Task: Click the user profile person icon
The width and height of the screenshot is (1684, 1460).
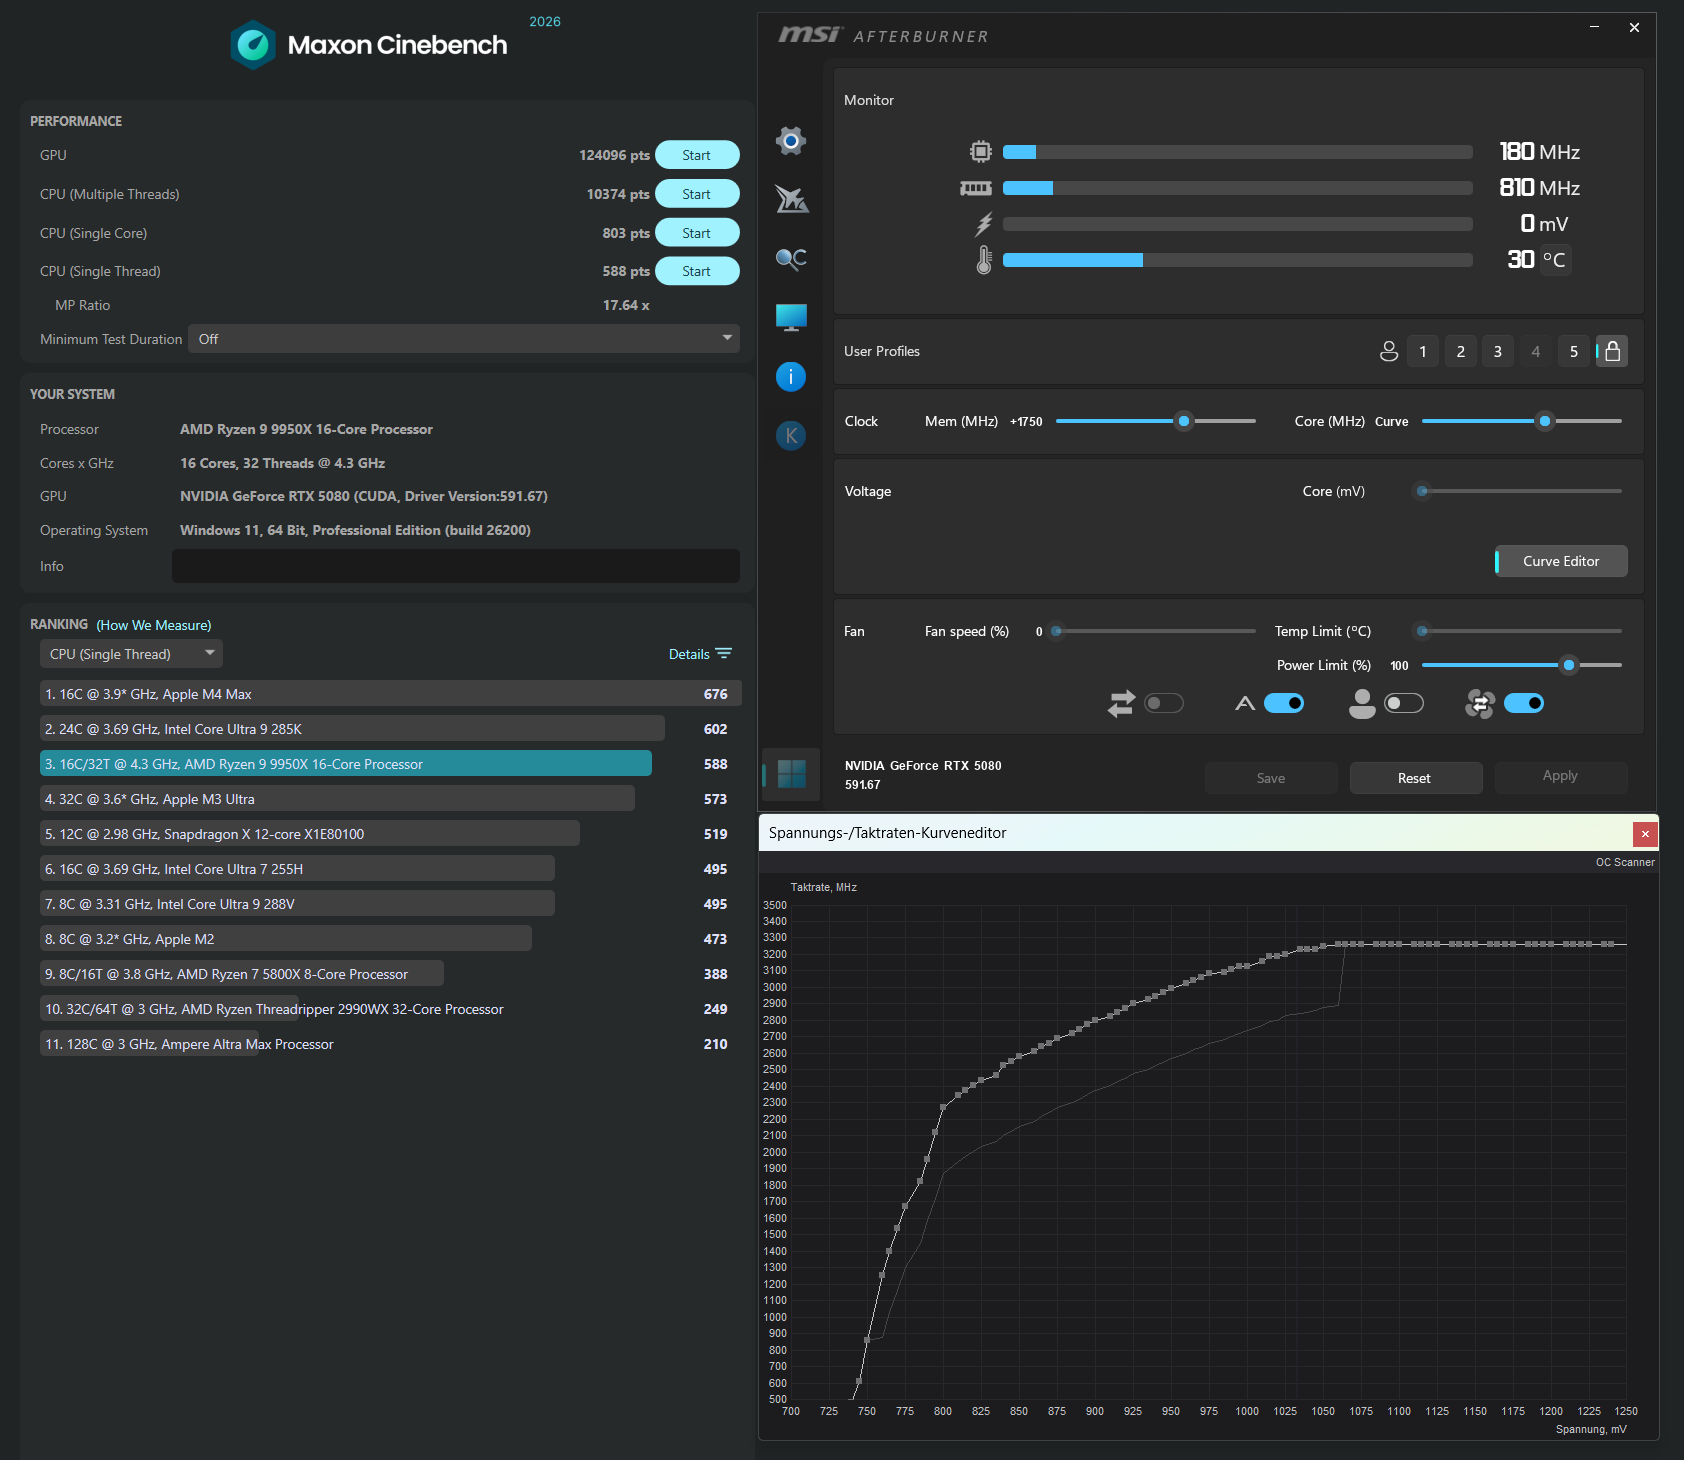Action: tap(1389, 351)
